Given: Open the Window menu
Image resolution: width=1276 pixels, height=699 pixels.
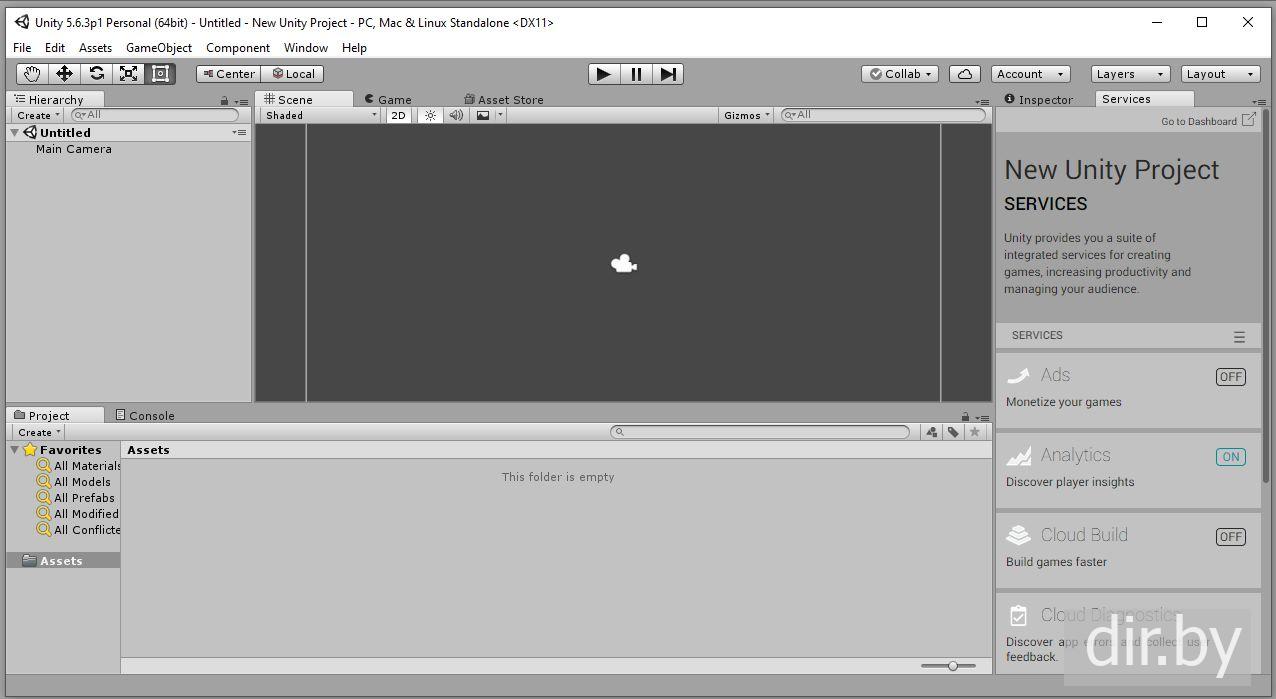Looking at the screenshot, I should [x=306, y=47].
